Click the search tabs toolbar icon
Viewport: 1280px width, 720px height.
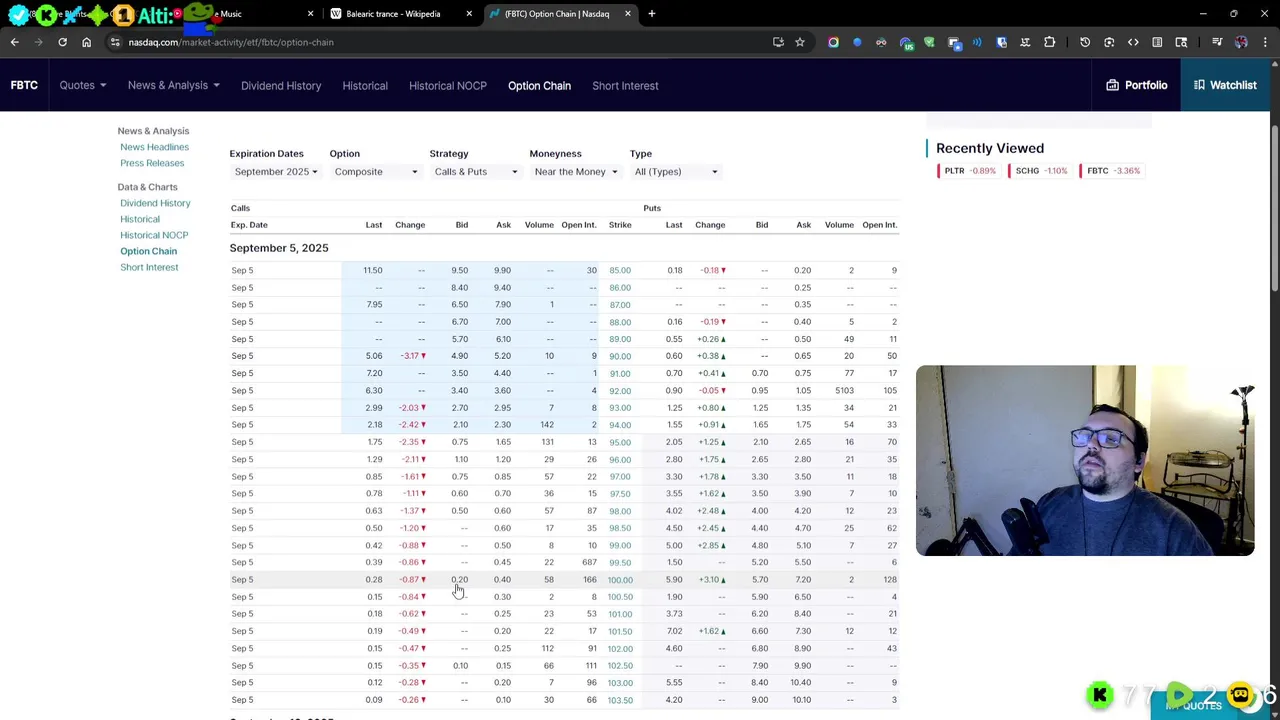[x=1181, y=42]
